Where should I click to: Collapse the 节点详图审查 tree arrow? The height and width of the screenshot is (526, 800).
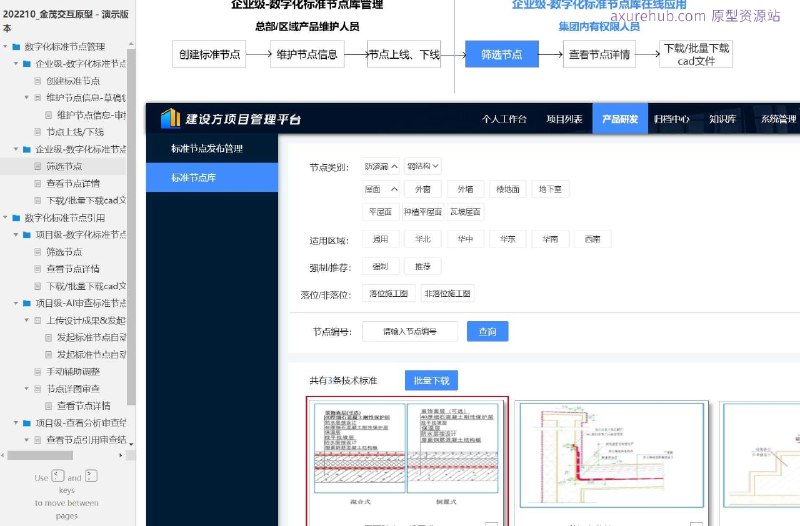[27, 388]
